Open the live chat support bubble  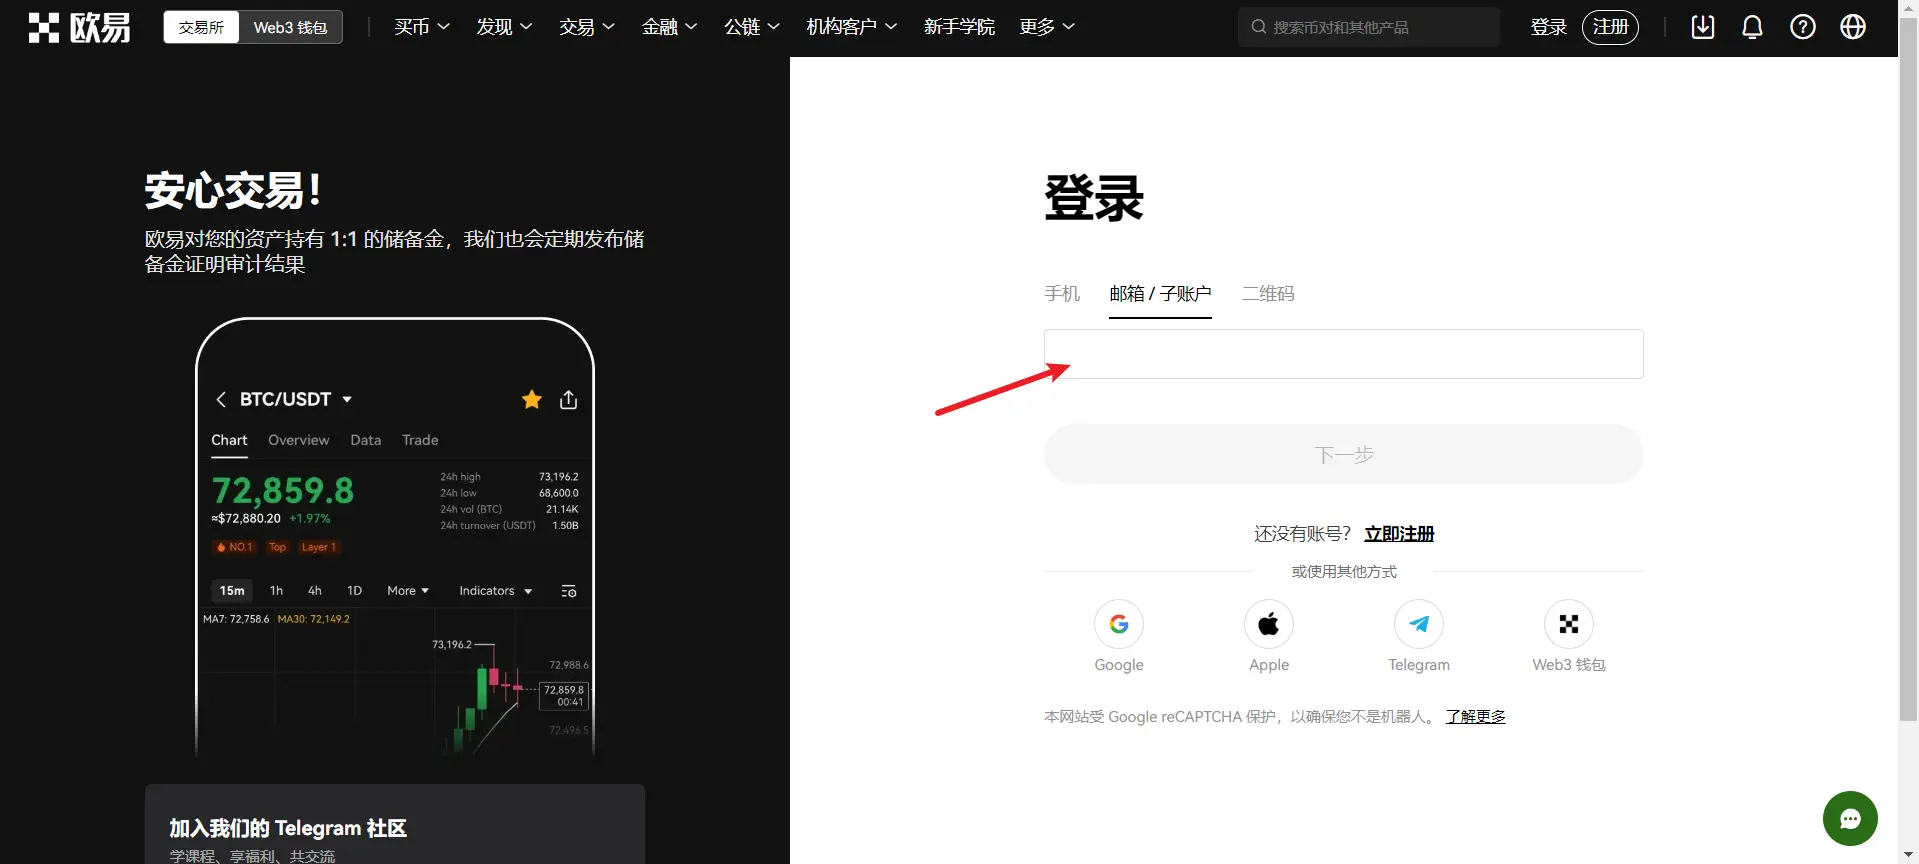[x=1850, y=818]
